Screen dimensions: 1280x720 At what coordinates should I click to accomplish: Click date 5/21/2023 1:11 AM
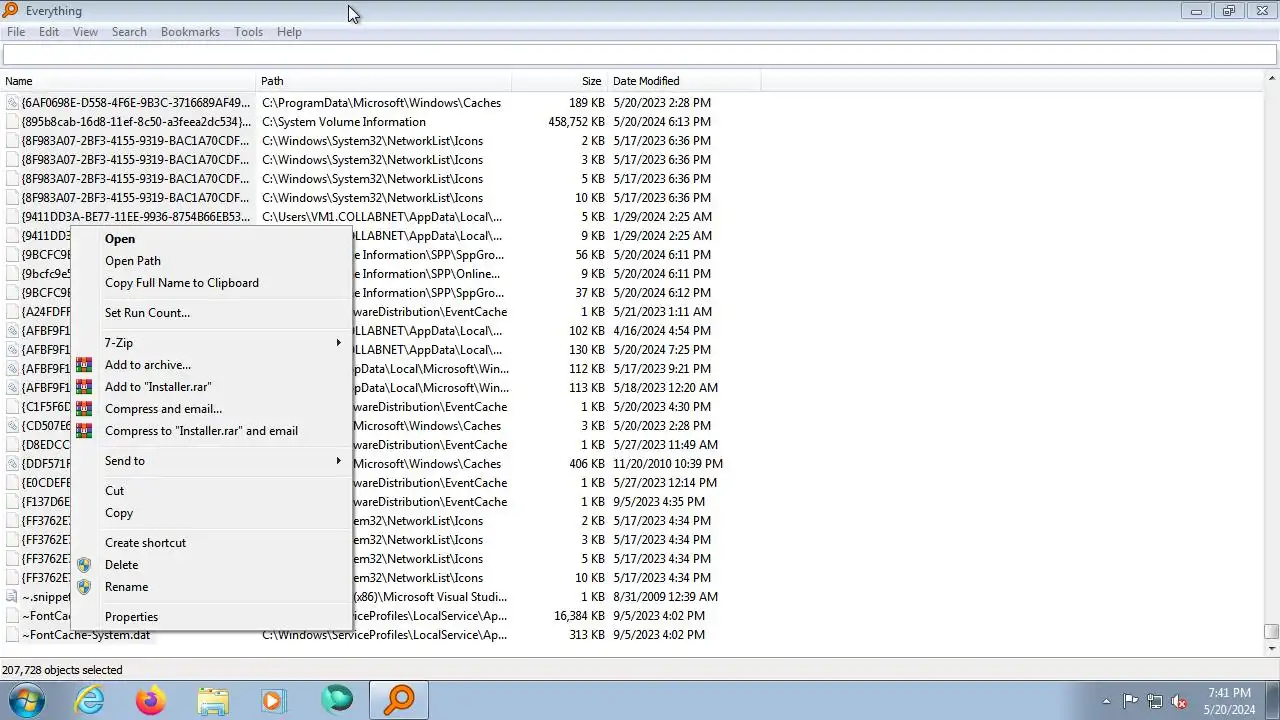662,312
